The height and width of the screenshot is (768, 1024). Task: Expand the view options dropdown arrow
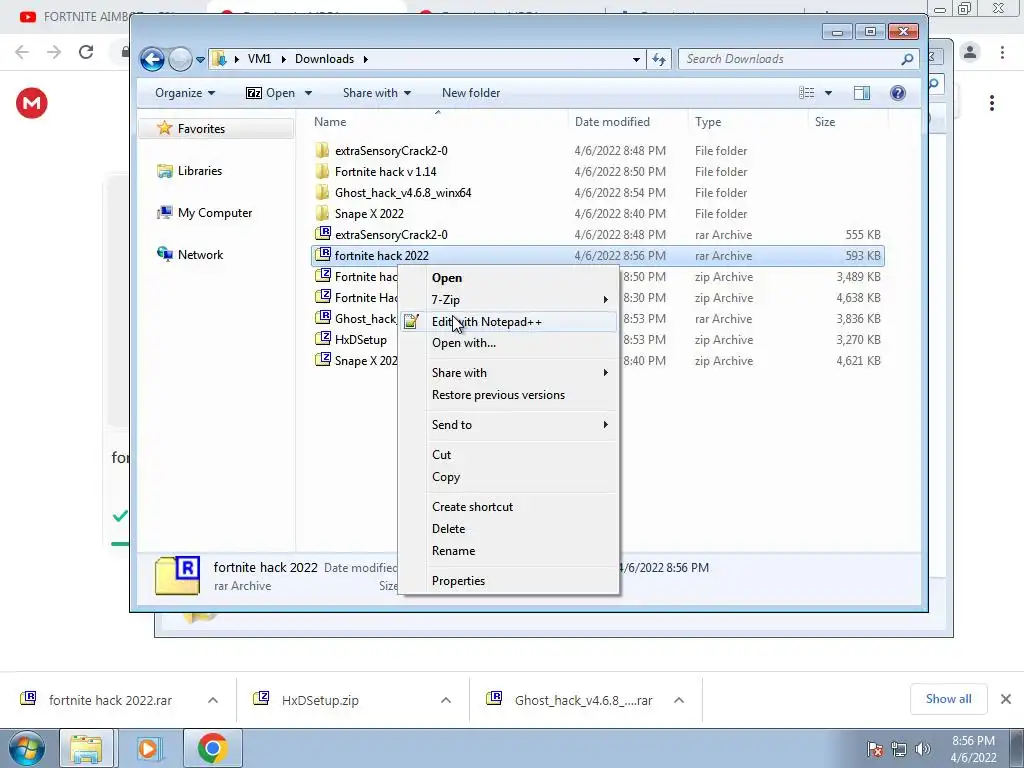(x=828, y=93)
